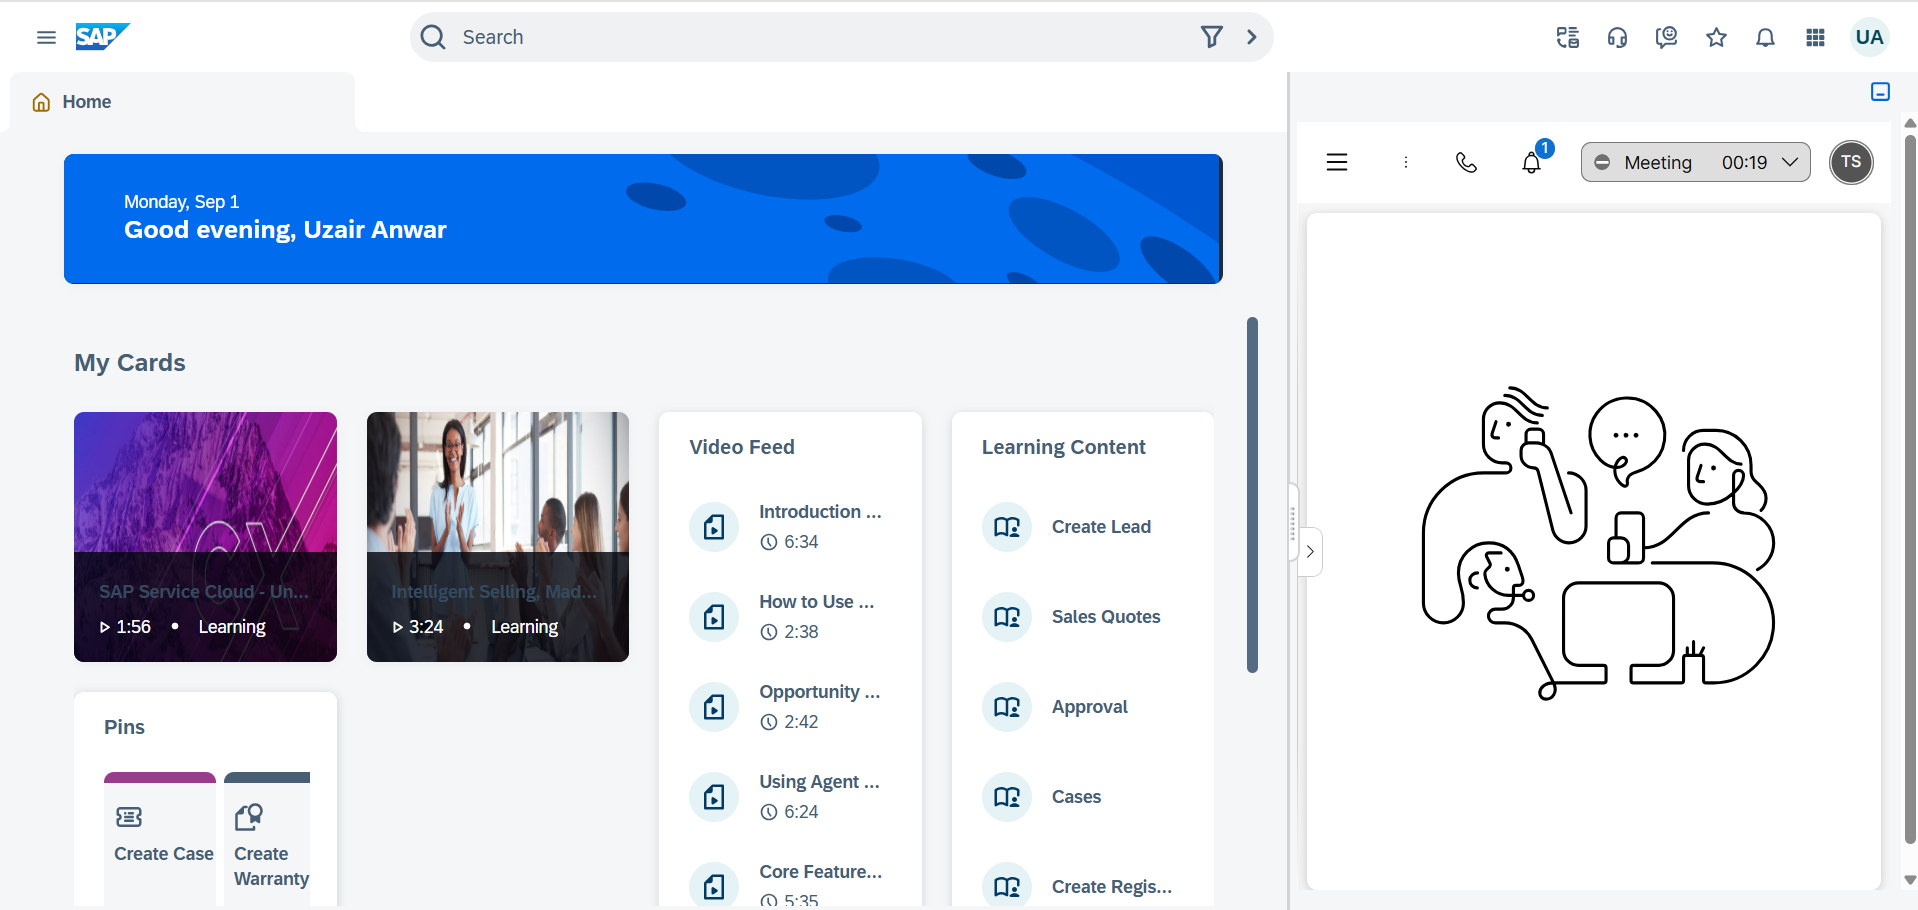Open softphone bell with badge notification
The height and width of the screenshot is (910, 1918).
click(x=1531, y=163)
